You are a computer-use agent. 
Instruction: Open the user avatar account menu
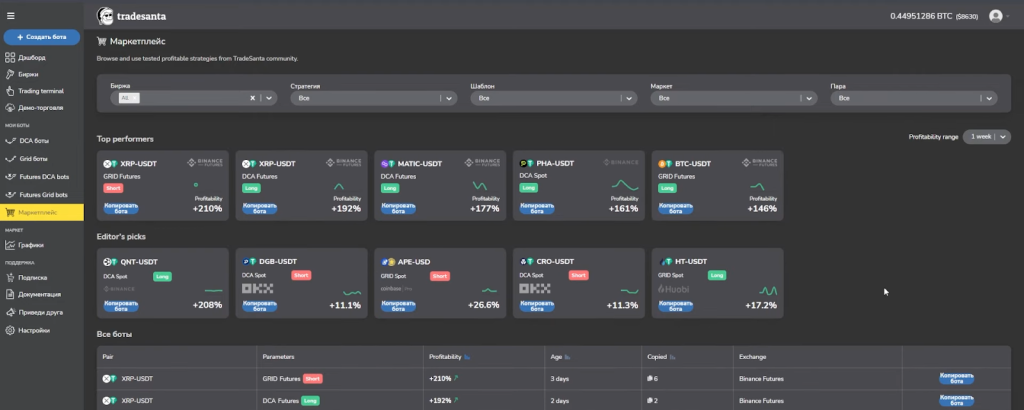[x=995, y=16]
